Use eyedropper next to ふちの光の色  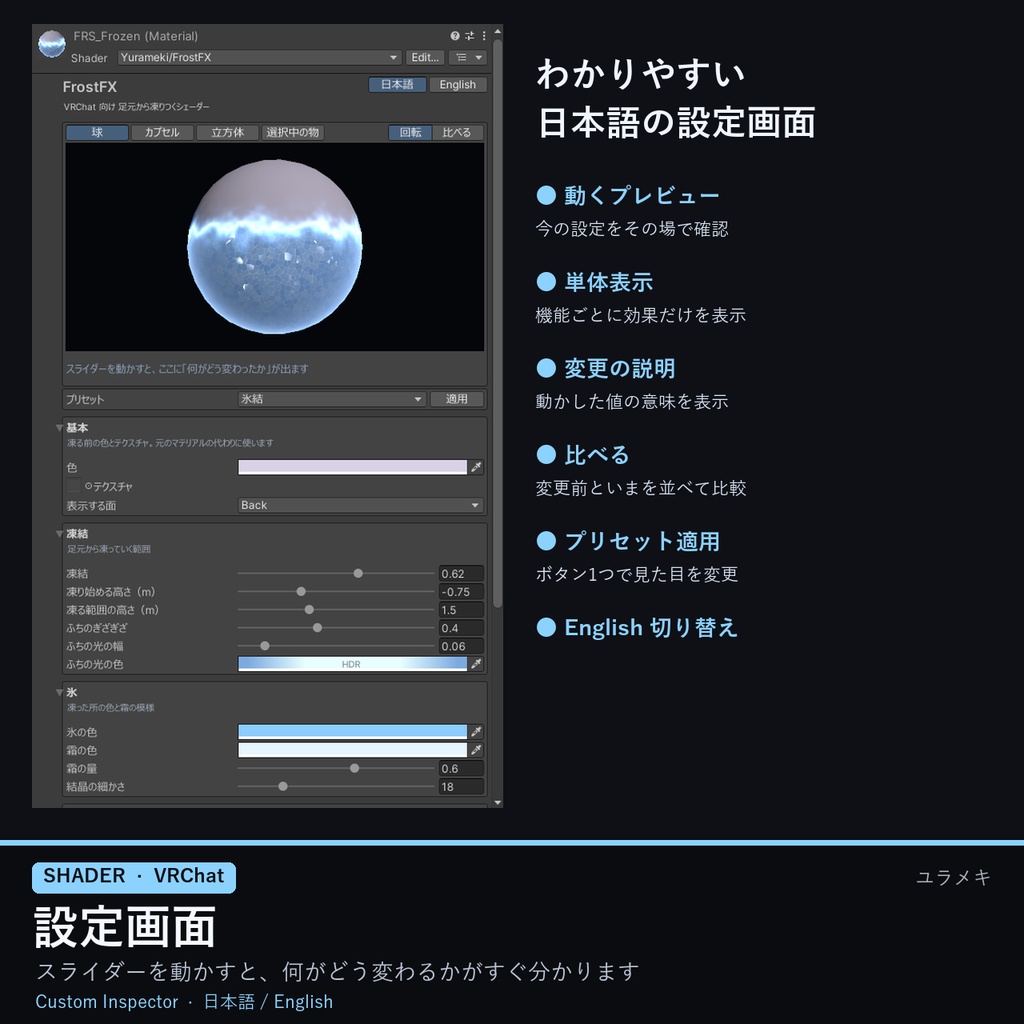(x=476, y=664)
